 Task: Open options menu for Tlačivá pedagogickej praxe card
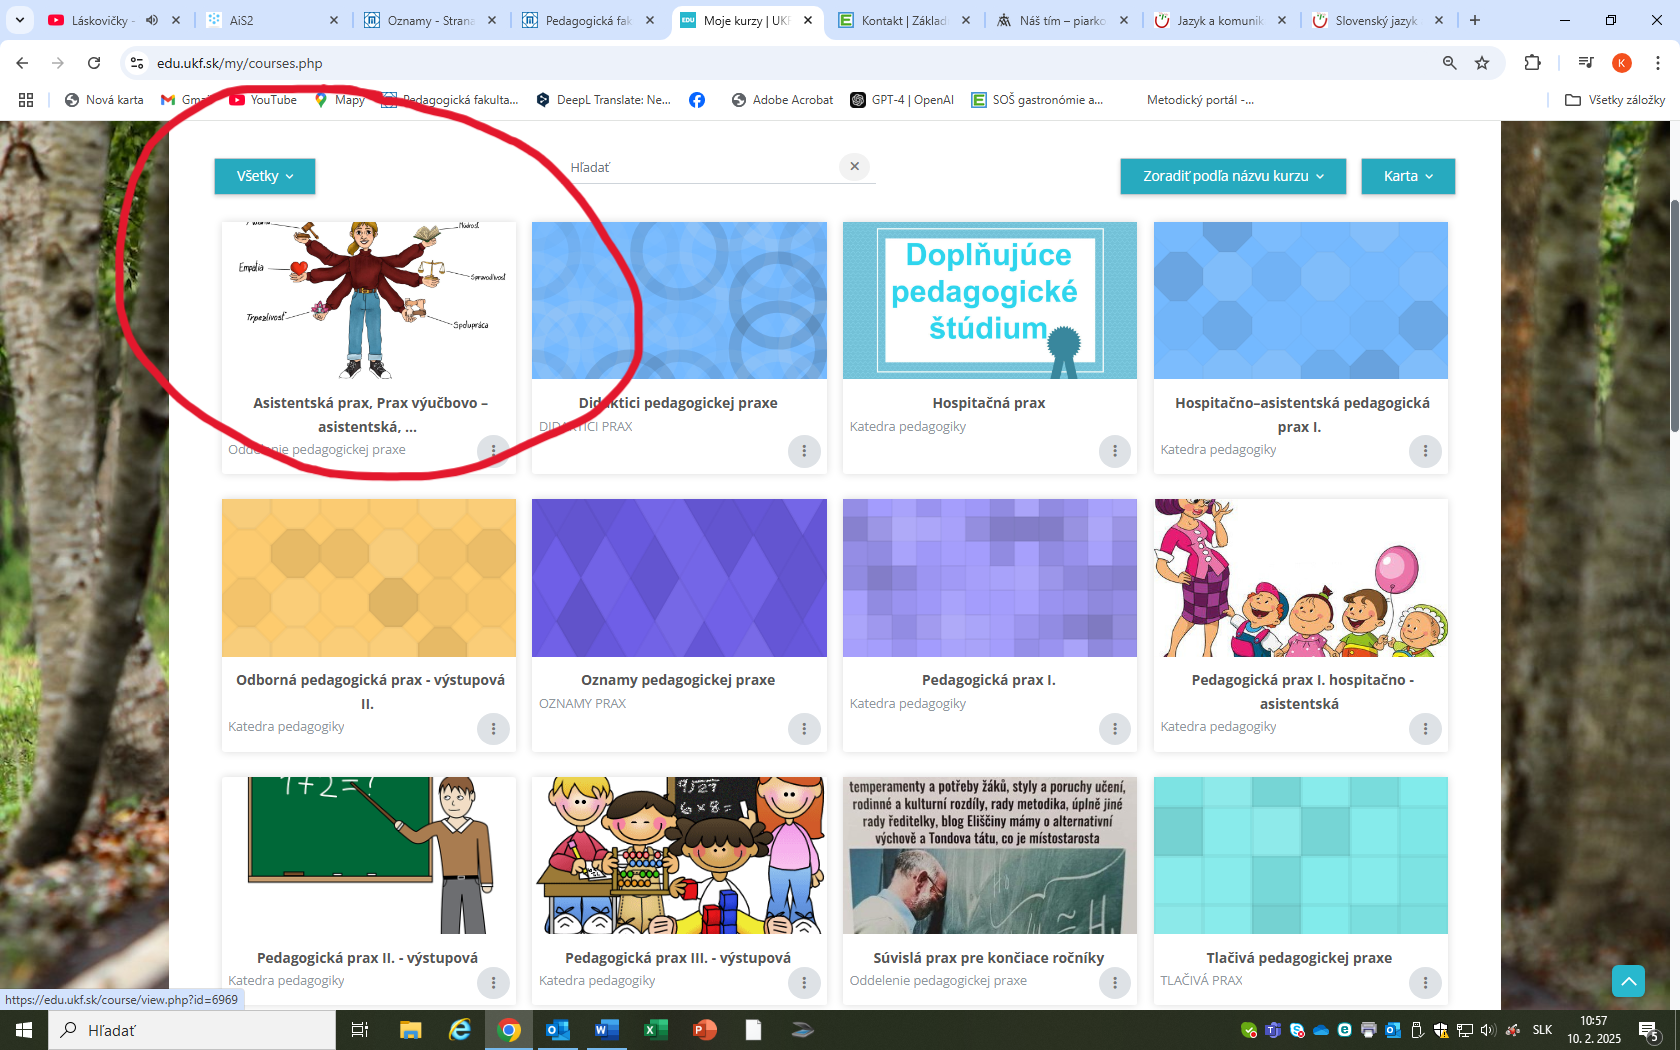click(1425, 983)
